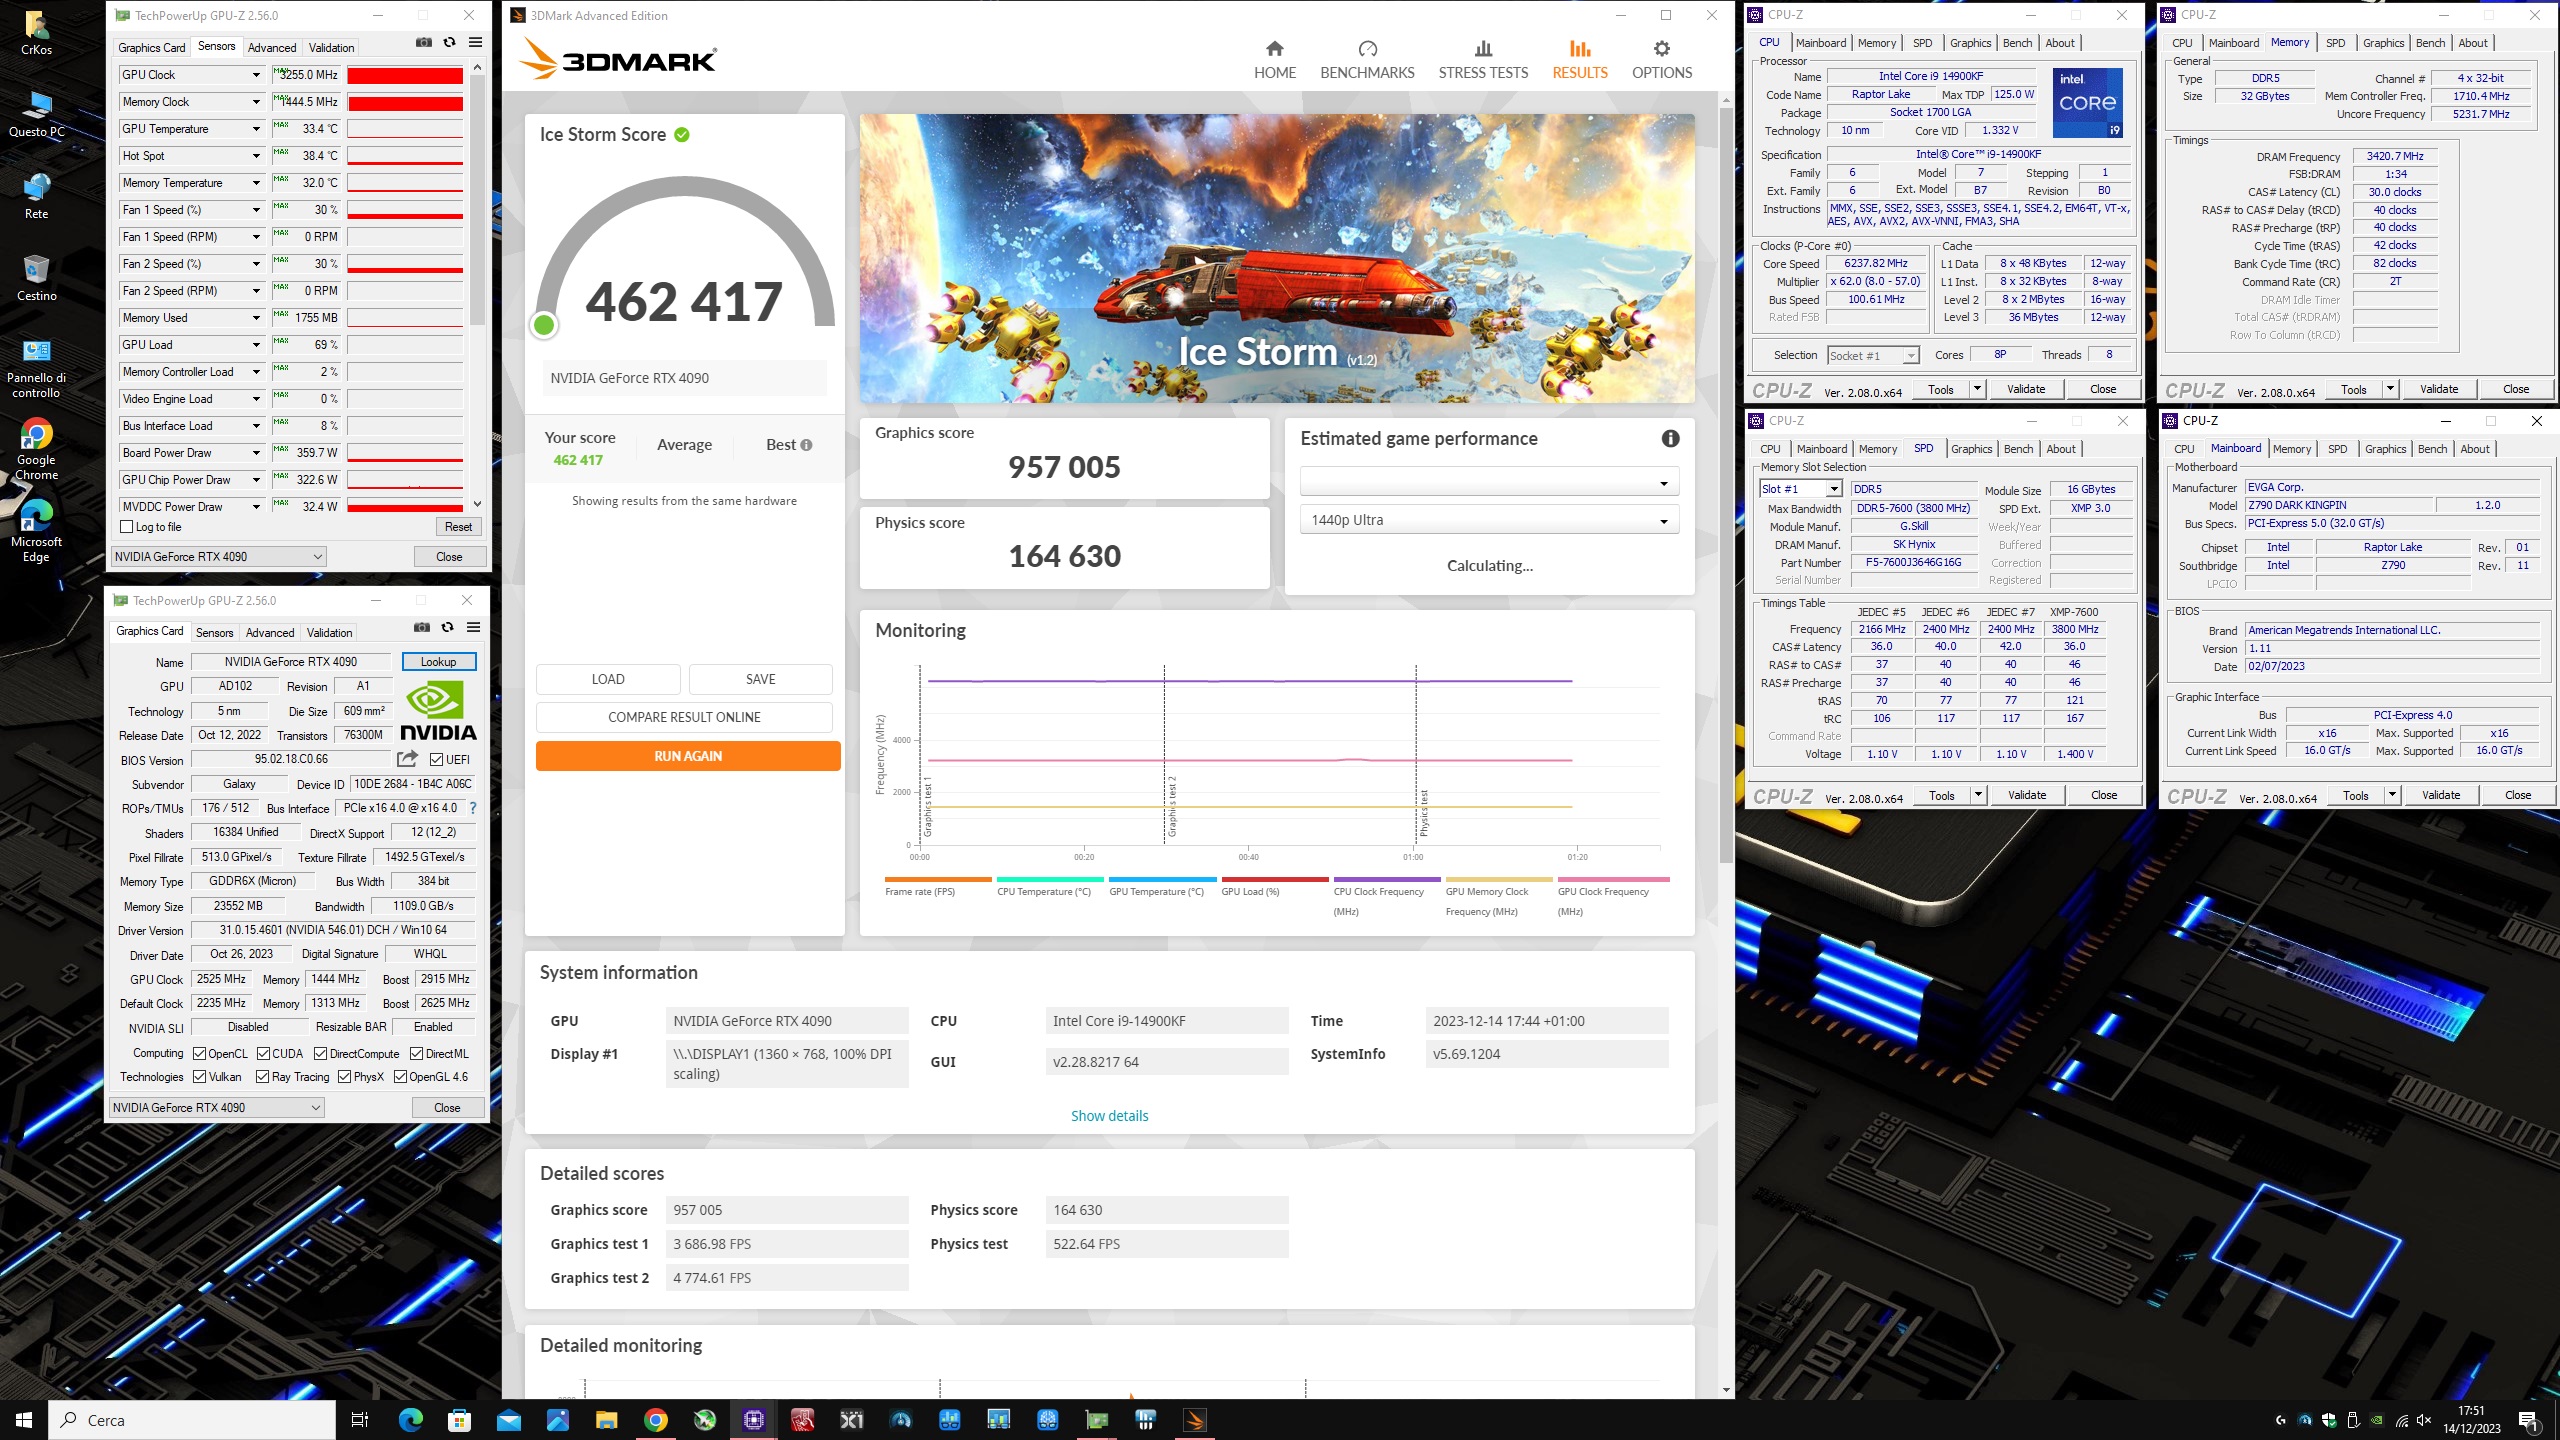
Task: Open the RESULTS section in 3DMark
Action: (1580, 60)
